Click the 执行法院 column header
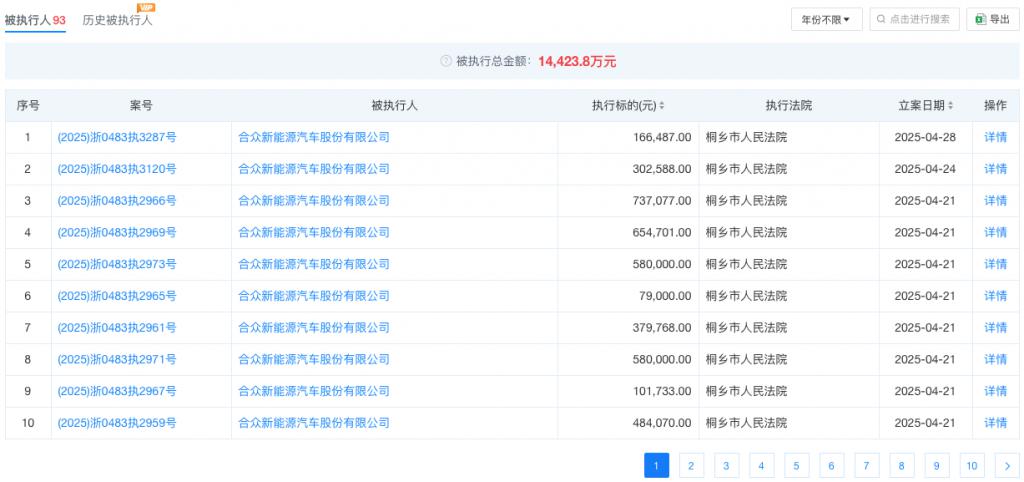Screen dimensions: 1024x482 point(789,106)
